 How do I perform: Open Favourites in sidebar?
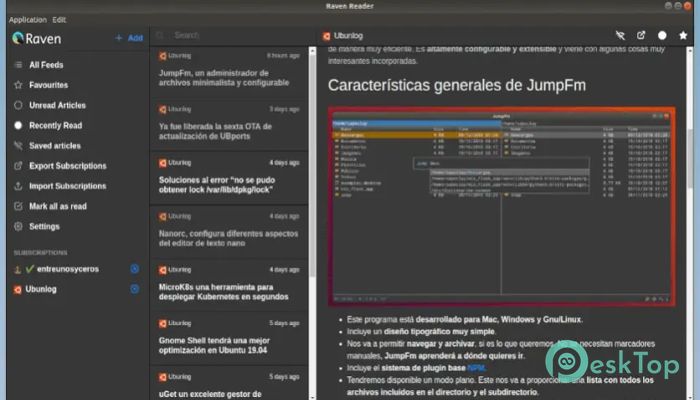point(48,85)
